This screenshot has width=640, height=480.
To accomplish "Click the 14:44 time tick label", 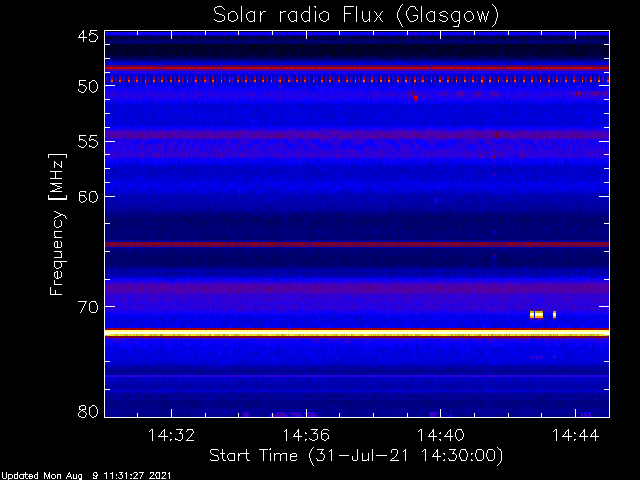I will point(575,435).
